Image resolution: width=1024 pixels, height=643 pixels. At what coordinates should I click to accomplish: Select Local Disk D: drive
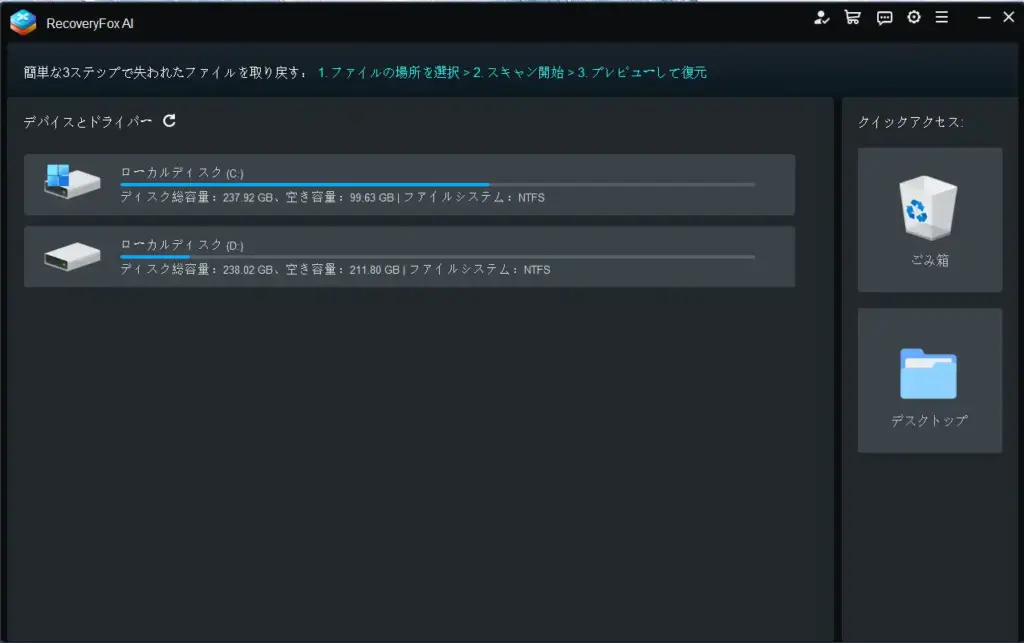pos(400,256)
